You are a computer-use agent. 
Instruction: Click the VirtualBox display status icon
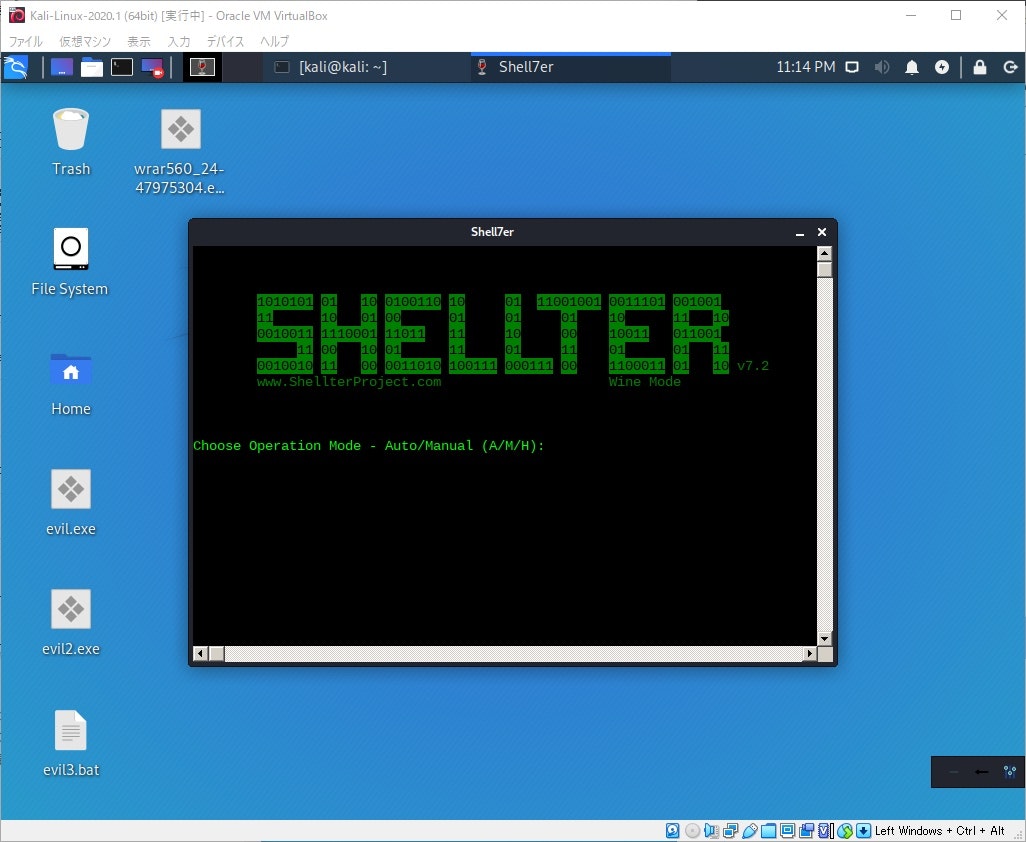tap(788, 831)
